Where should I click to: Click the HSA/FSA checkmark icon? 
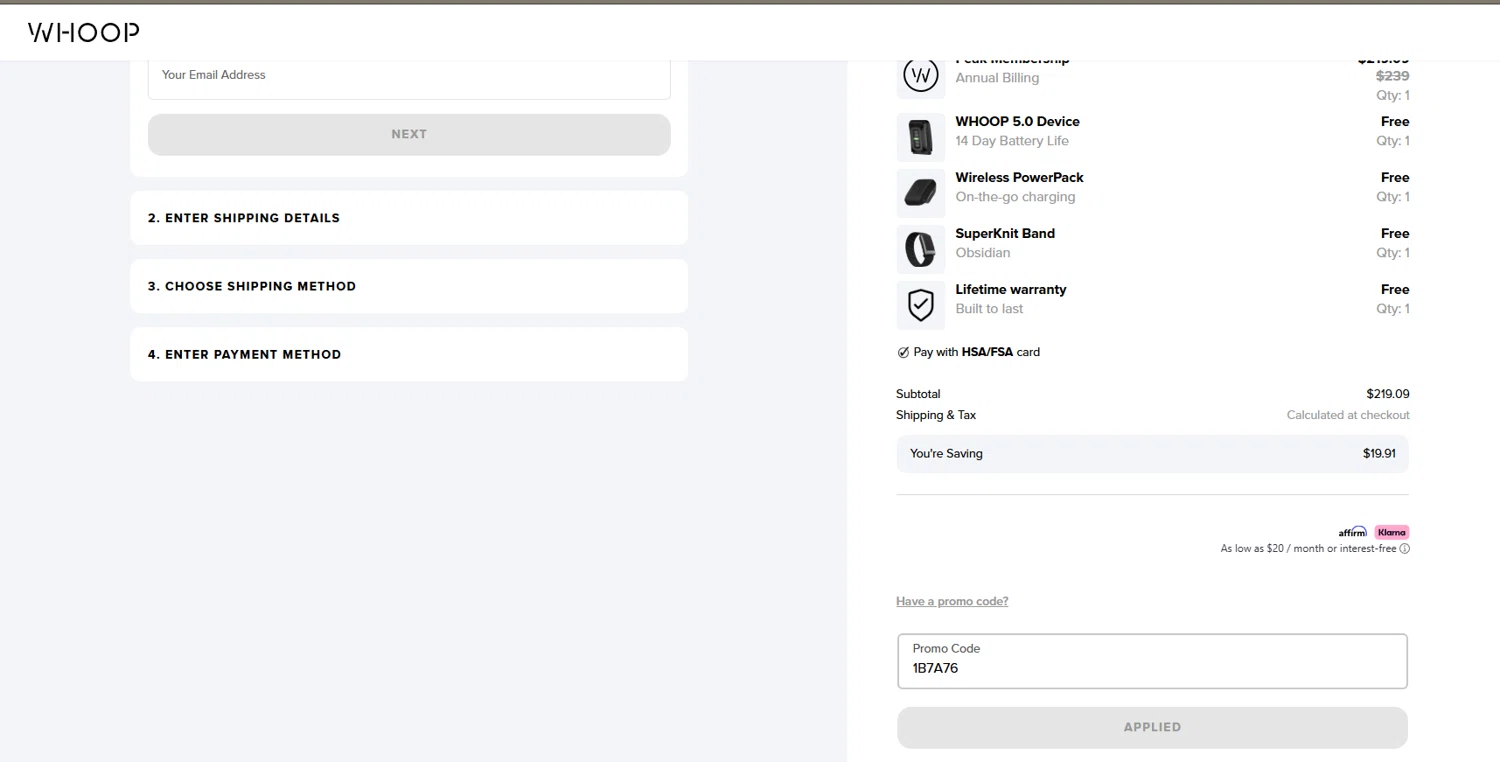tap(903, 352)
